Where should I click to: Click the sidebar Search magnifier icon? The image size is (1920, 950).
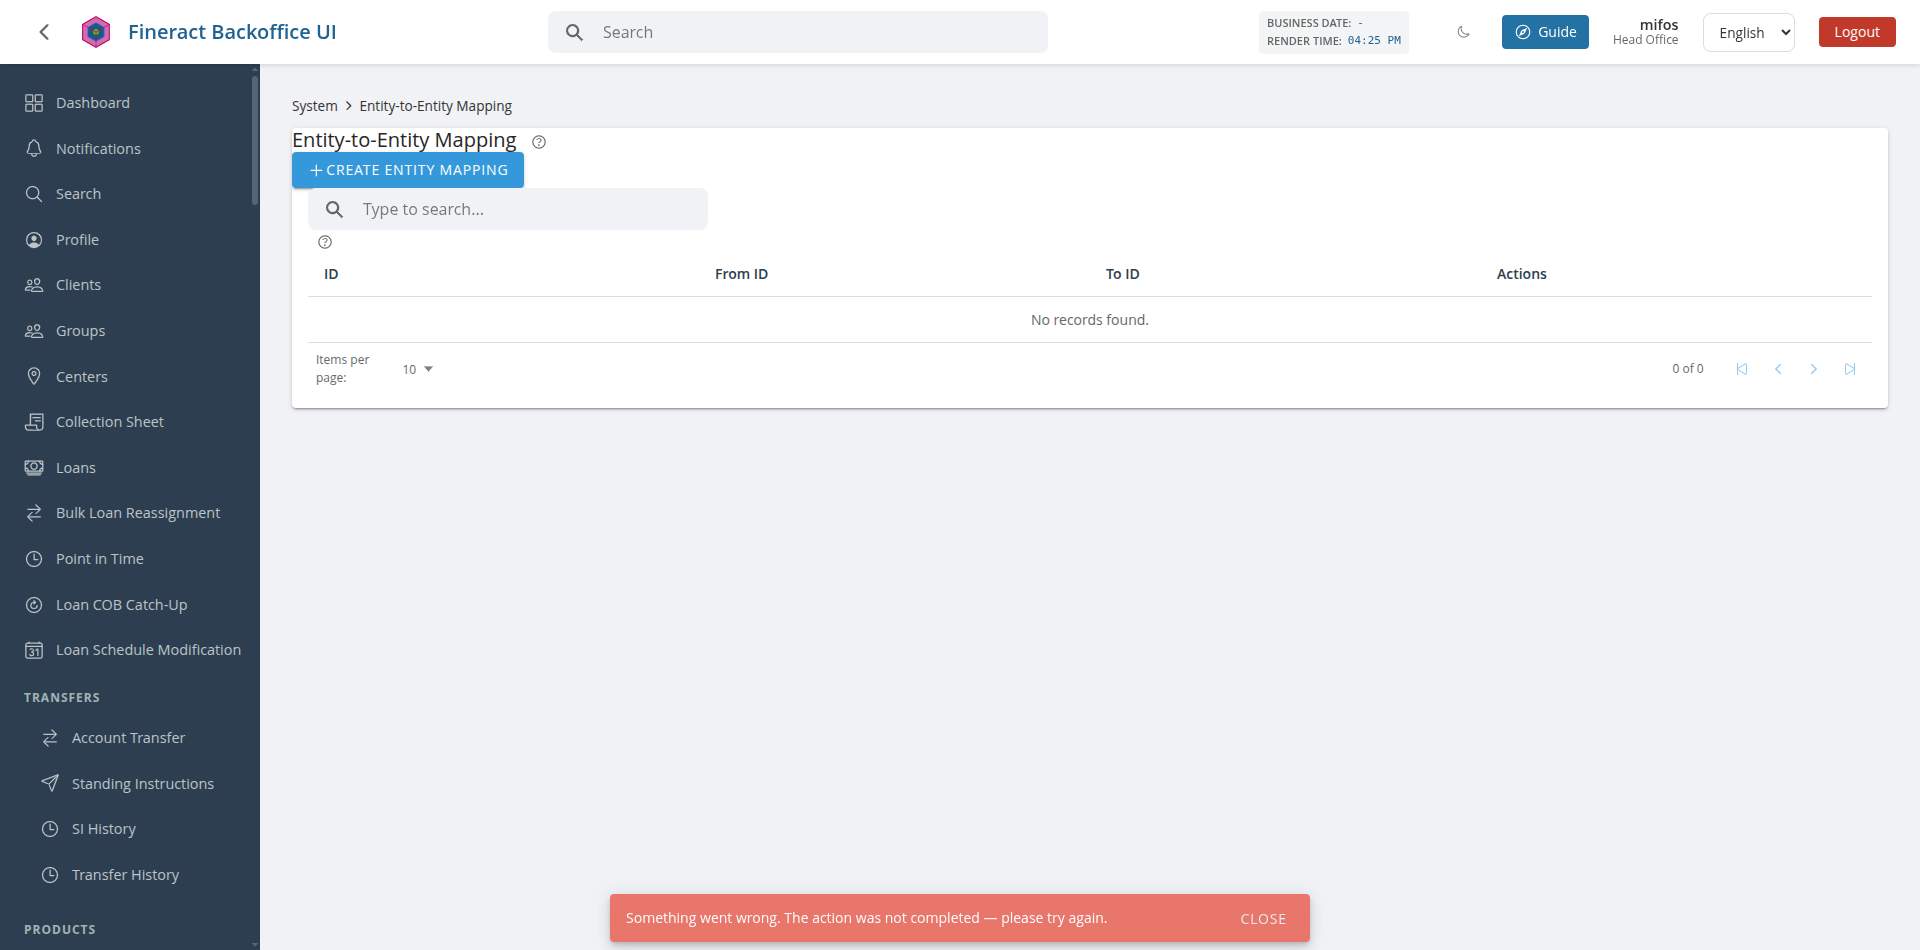point(34,194)
